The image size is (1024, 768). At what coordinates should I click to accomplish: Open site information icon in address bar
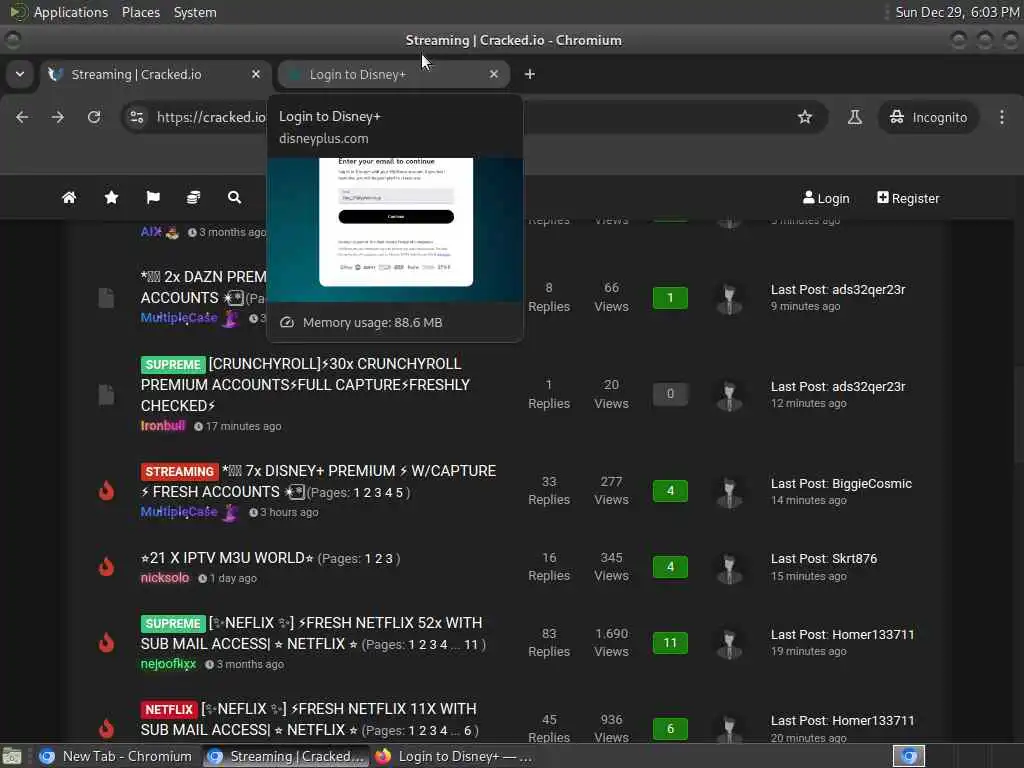(x=136, y=117)
